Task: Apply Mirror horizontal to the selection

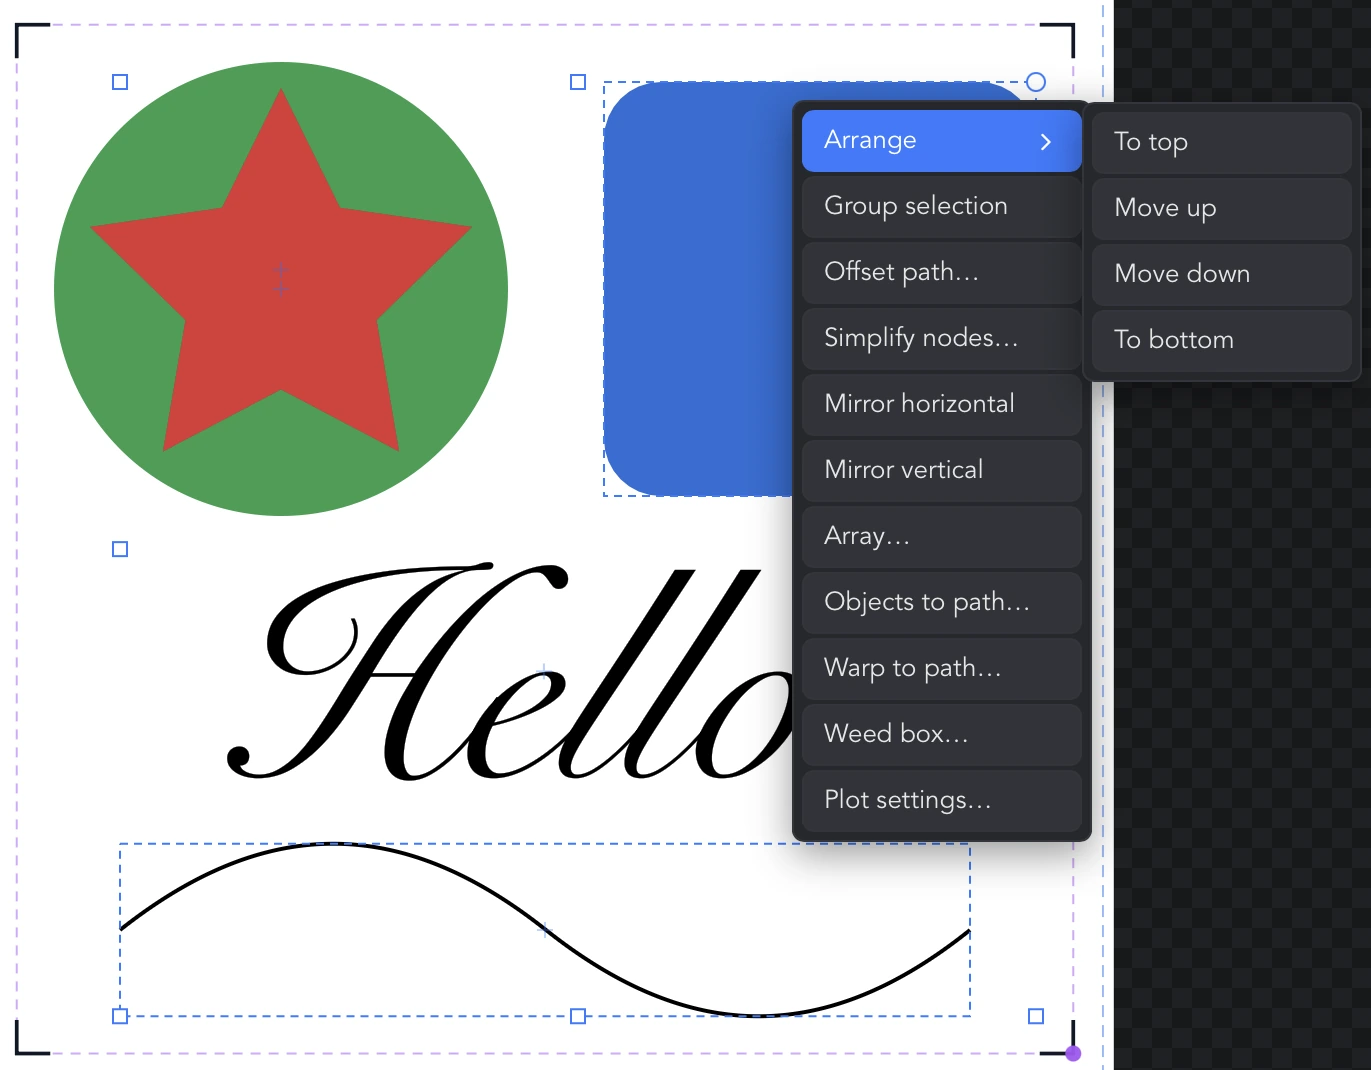Action: 941,405
